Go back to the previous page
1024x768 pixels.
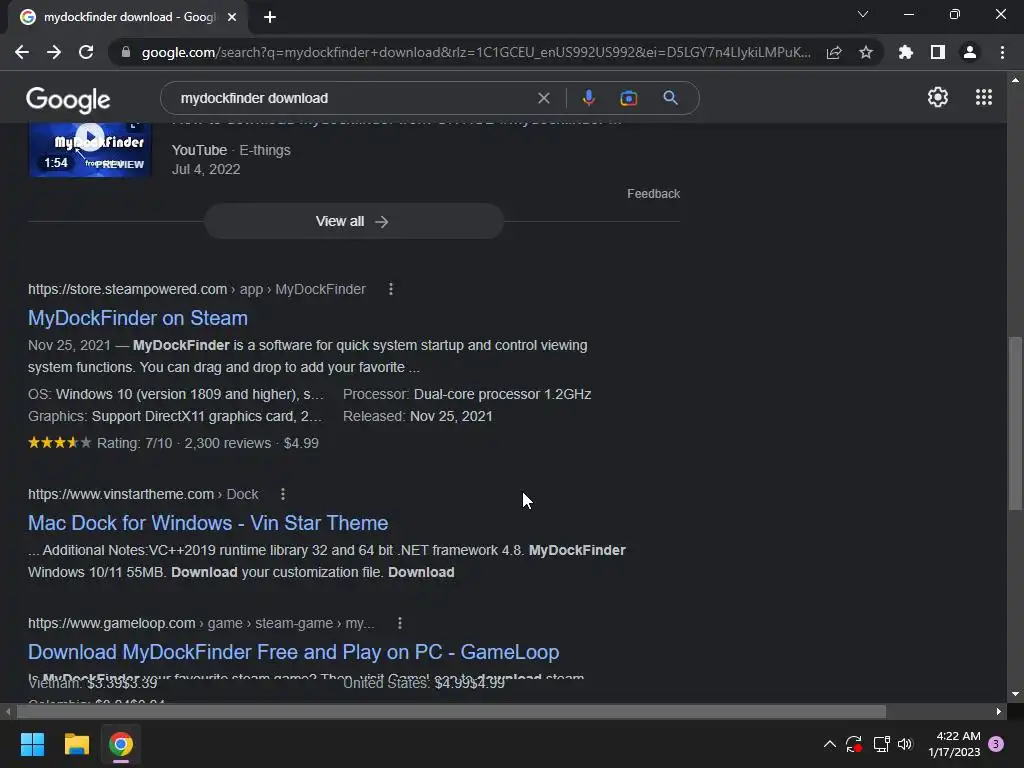click(22, 52)
